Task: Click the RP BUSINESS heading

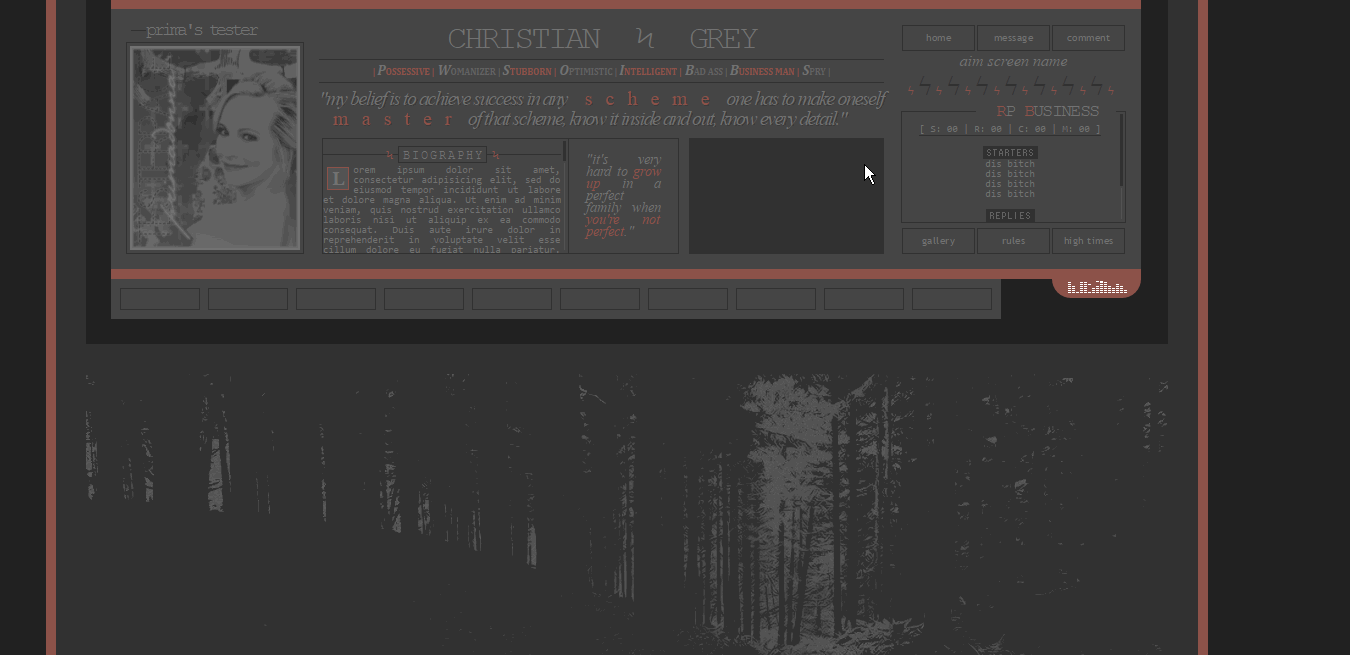Action: pos(1048,111)
